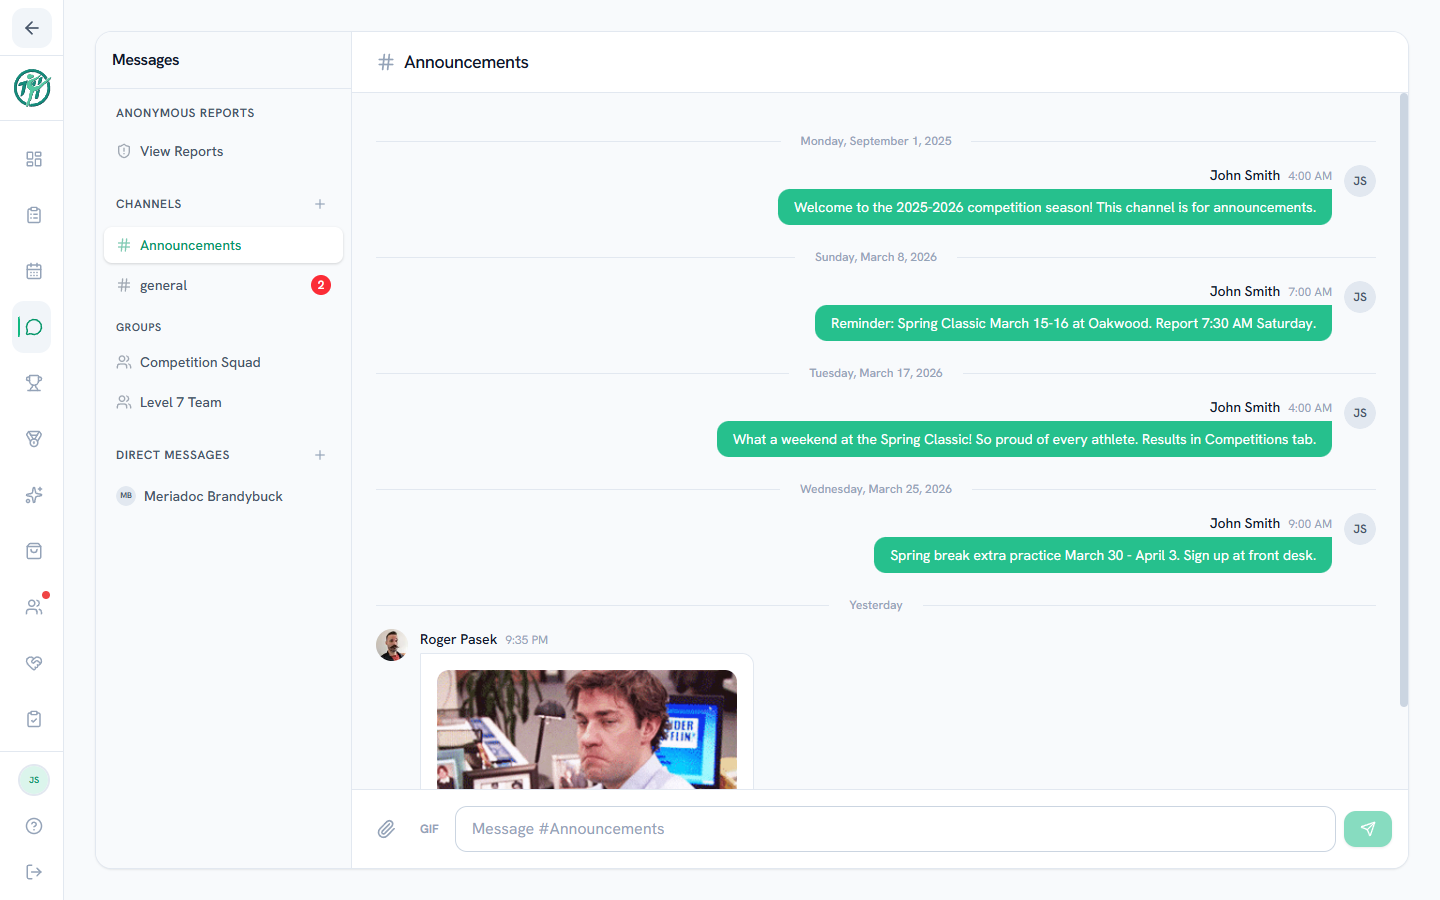This screenshot has height=900, width=1440.
Task: Open the clipboard list icon in sidebar
Action: (34, 215)
